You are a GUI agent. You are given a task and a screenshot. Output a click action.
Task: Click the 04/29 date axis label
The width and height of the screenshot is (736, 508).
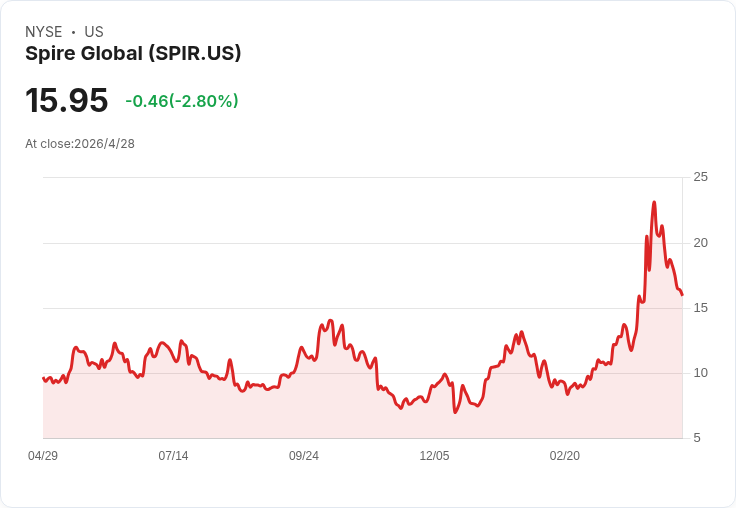click(43, 455)
